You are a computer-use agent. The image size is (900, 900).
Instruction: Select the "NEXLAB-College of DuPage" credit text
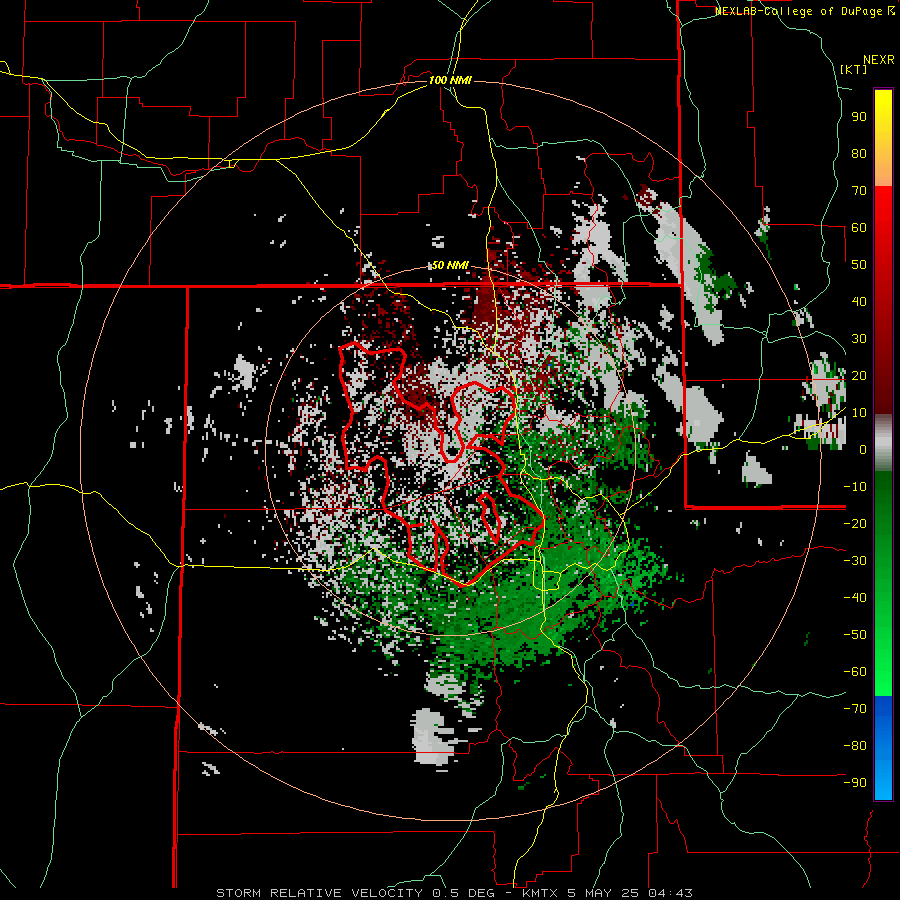[800, 11]
